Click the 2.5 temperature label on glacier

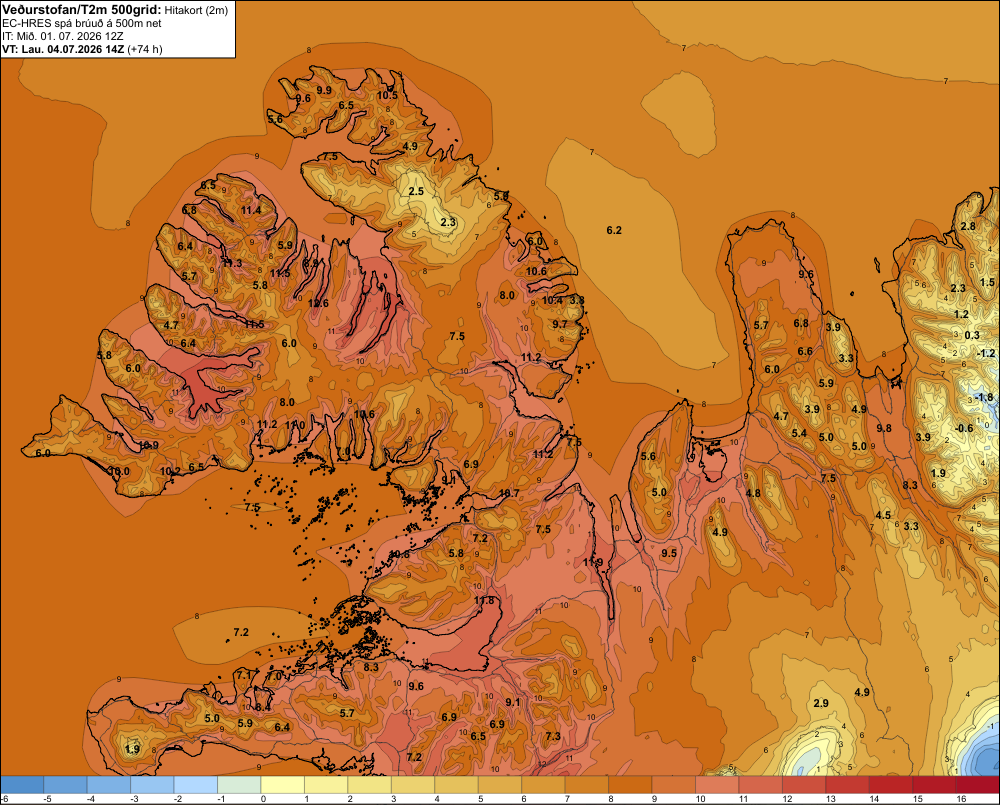tap(416, 191)
